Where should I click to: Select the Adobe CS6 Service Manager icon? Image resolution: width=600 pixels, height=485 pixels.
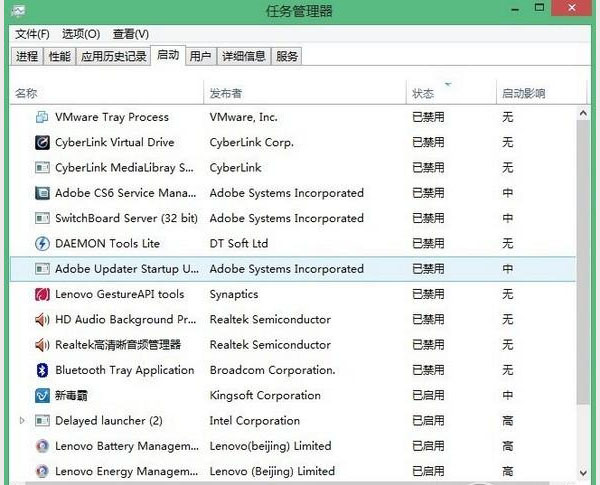point(42,193)
